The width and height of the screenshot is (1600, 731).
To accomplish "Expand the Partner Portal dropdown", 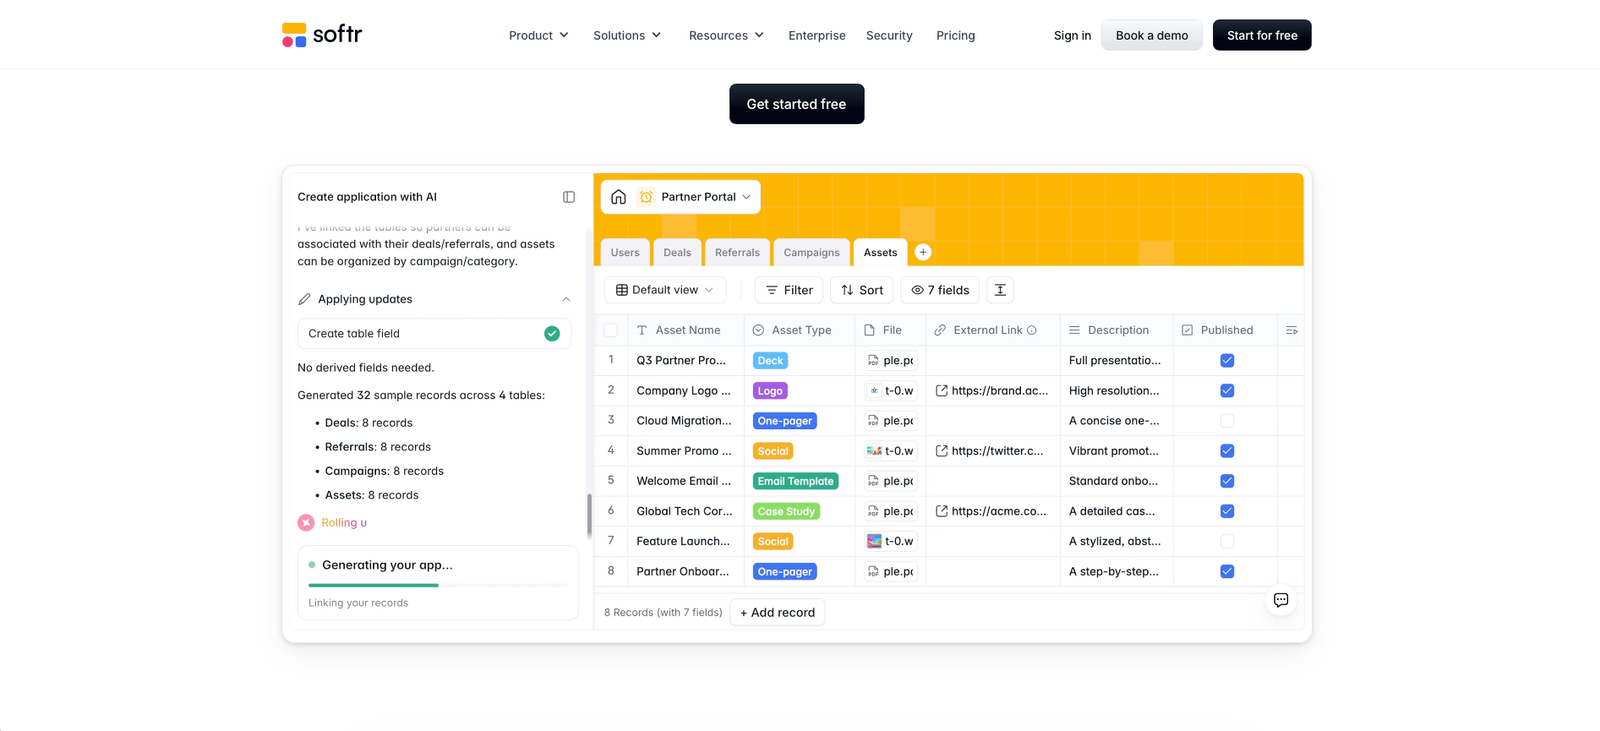I will pyautogui.click(x=746, y=197).
